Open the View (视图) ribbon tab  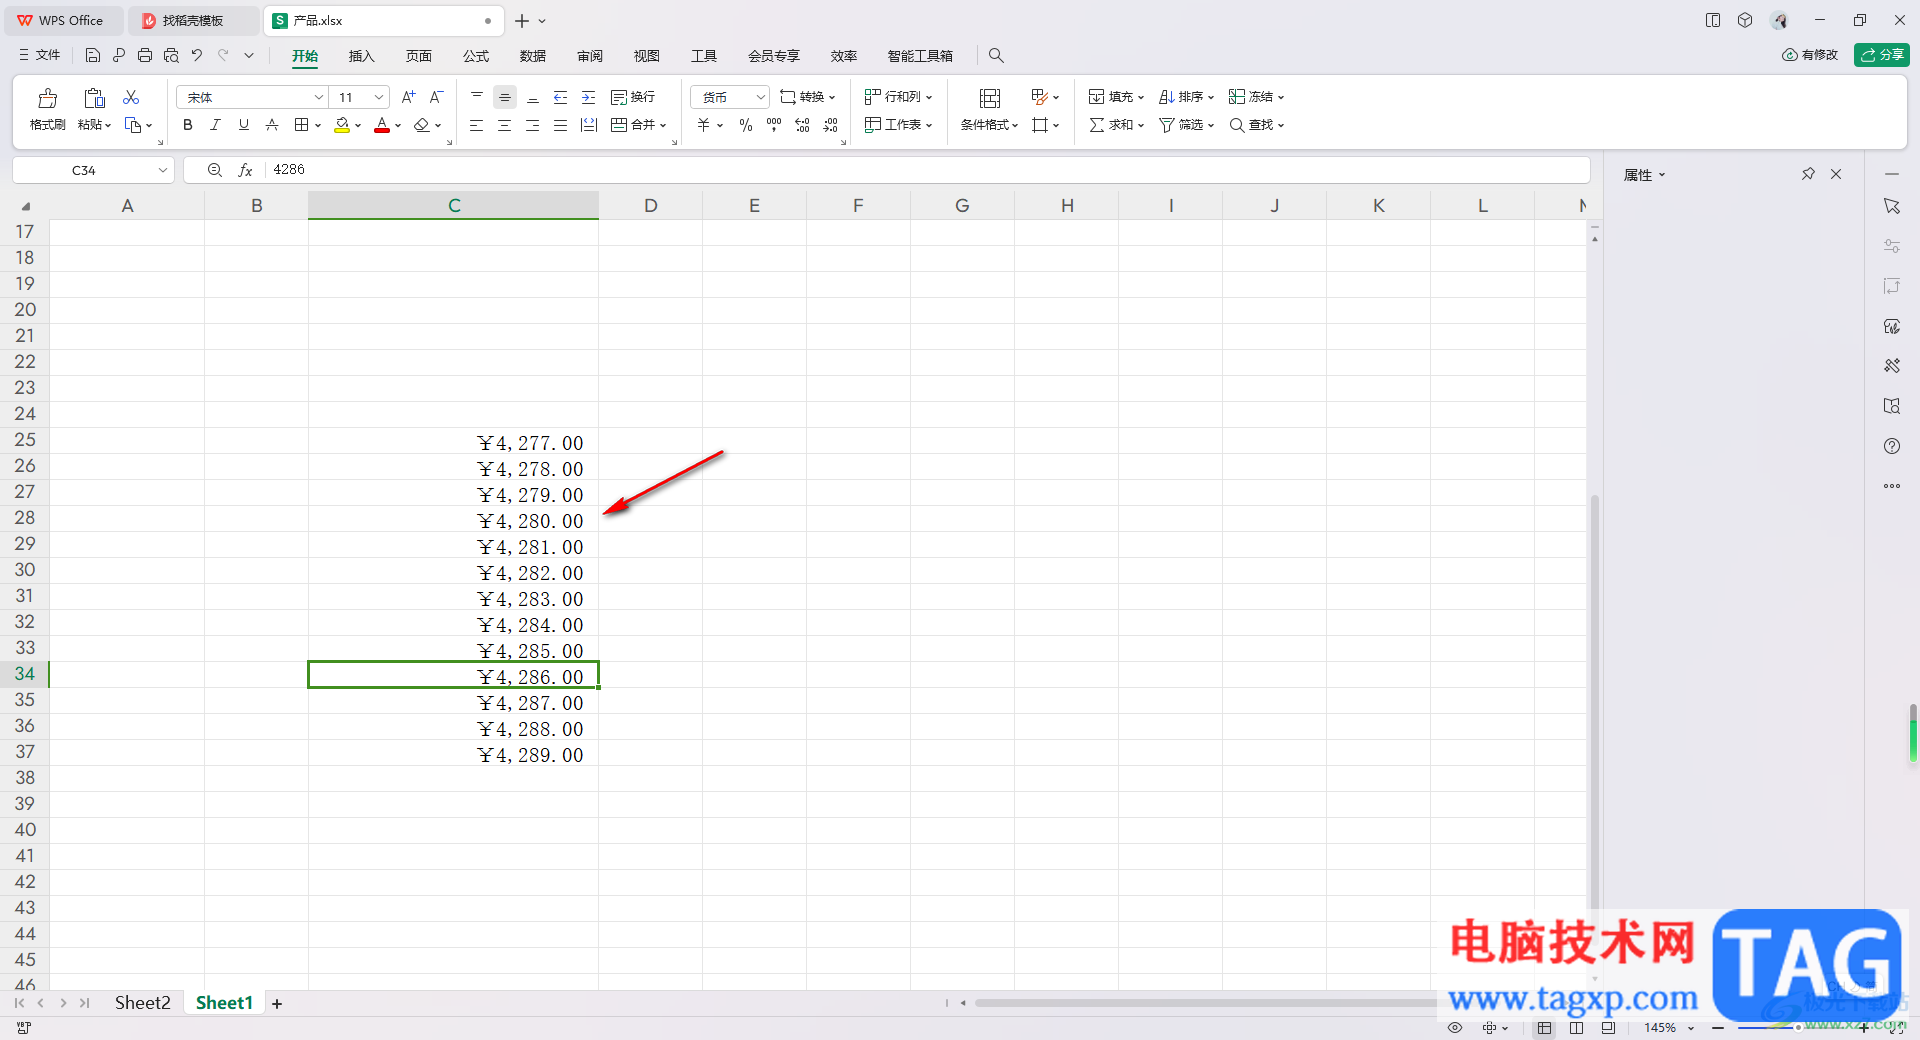(x=647, y=56)
